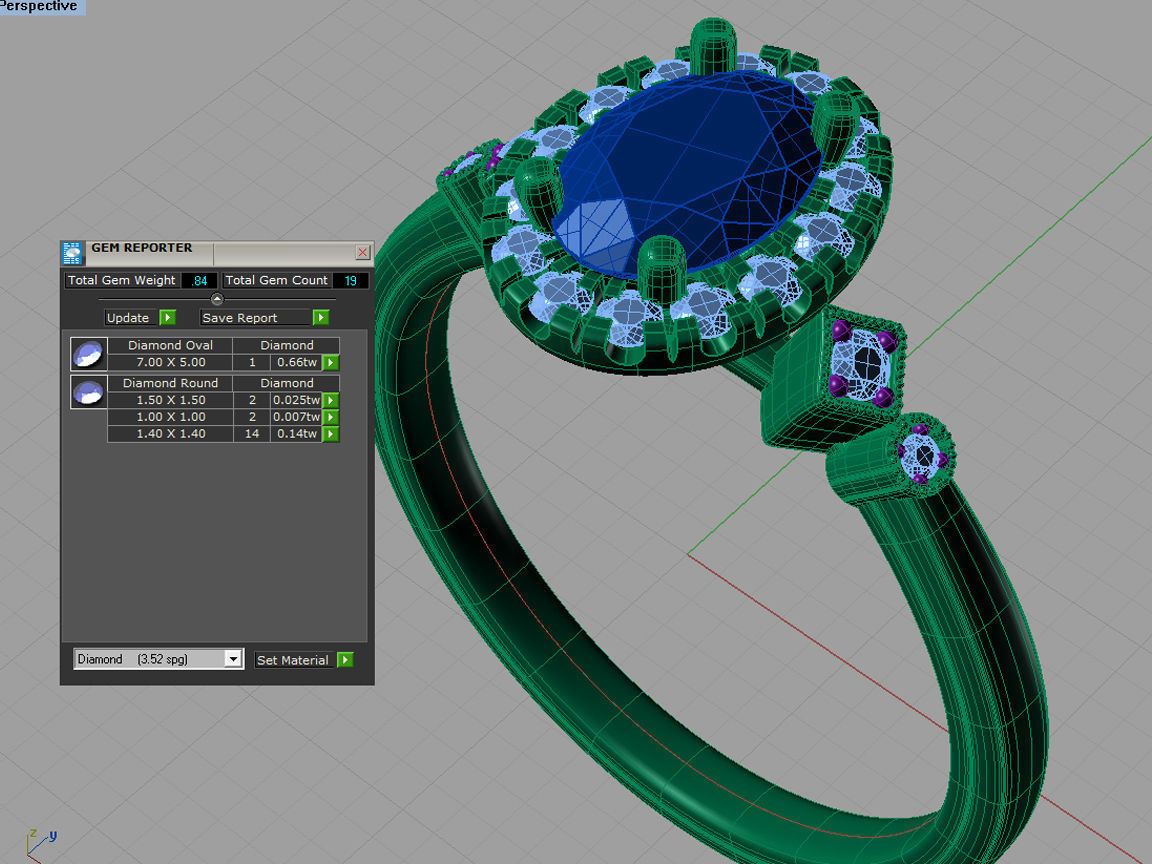This screenshot has height=864, width=1152.
Task: Click the Diamond Round header cell
Action: pos(170,384)
